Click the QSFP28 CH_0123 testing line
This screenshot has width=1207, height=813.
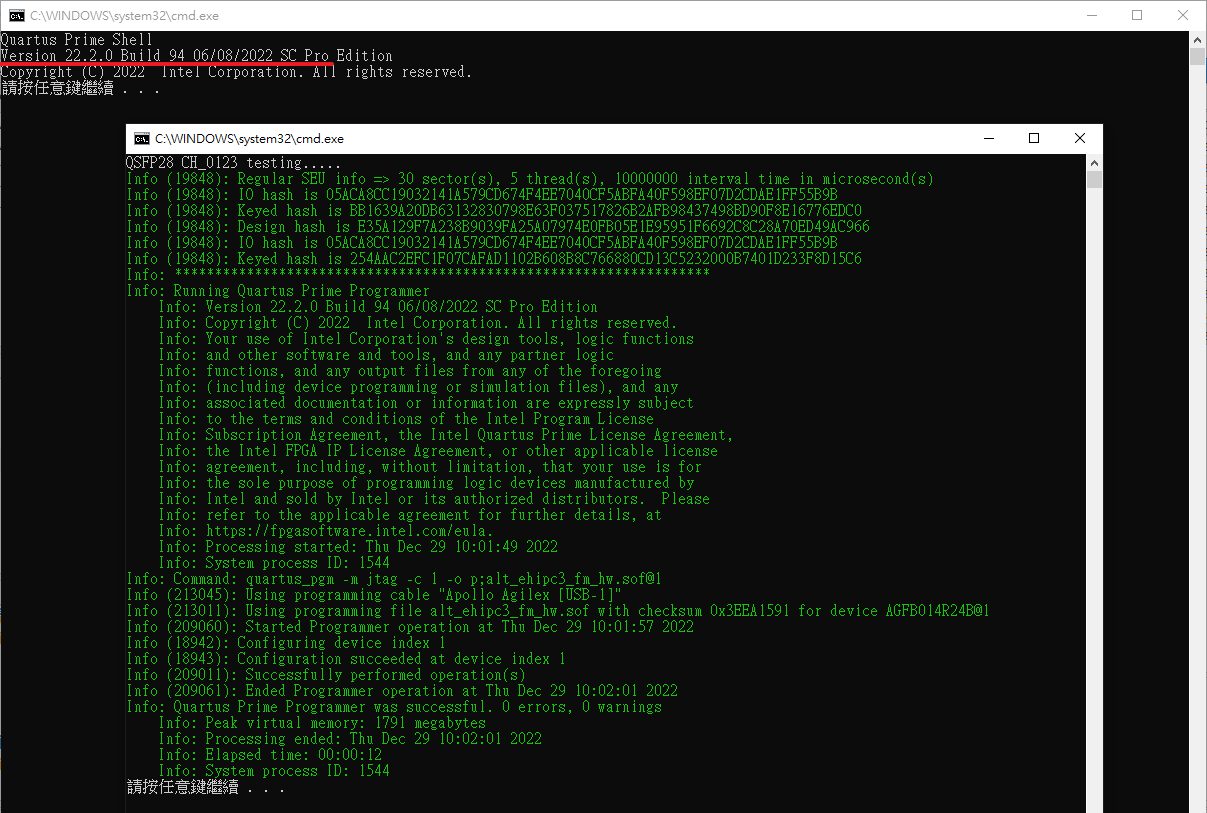(233, 163)
